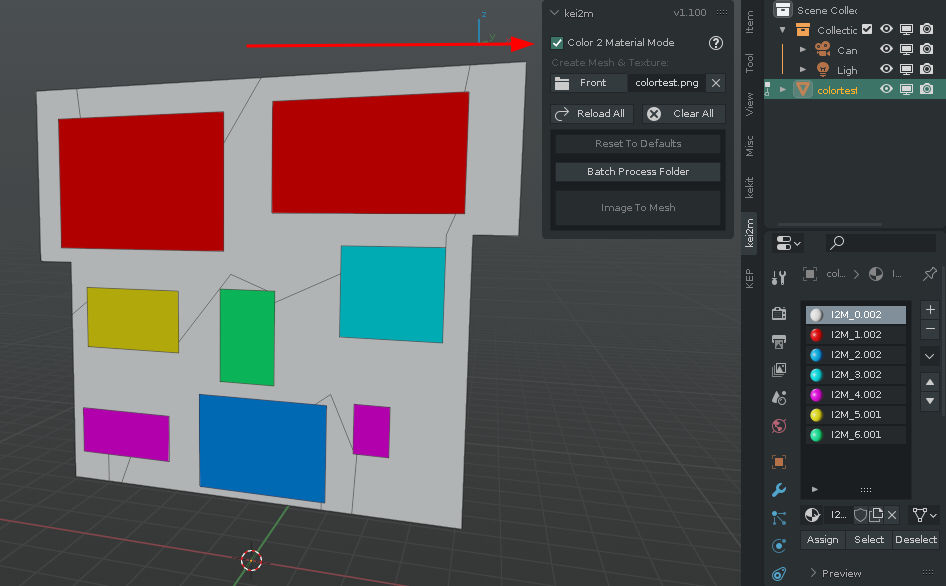Viewport: 946px width, 586px height.
Task: Open the Render properties tab icon
Action: click(x=779, y=313)
